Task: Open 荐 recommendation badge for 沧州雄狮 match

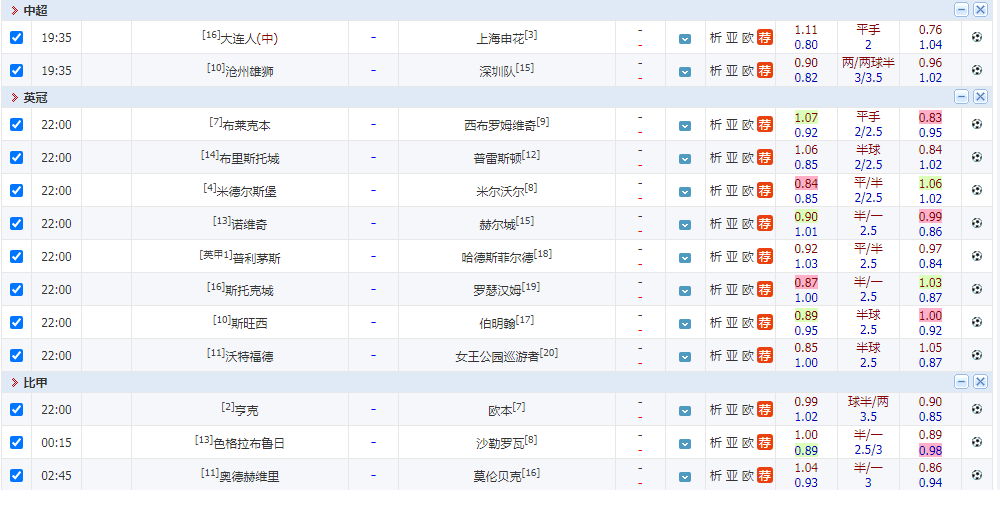Action: point(765,71)
